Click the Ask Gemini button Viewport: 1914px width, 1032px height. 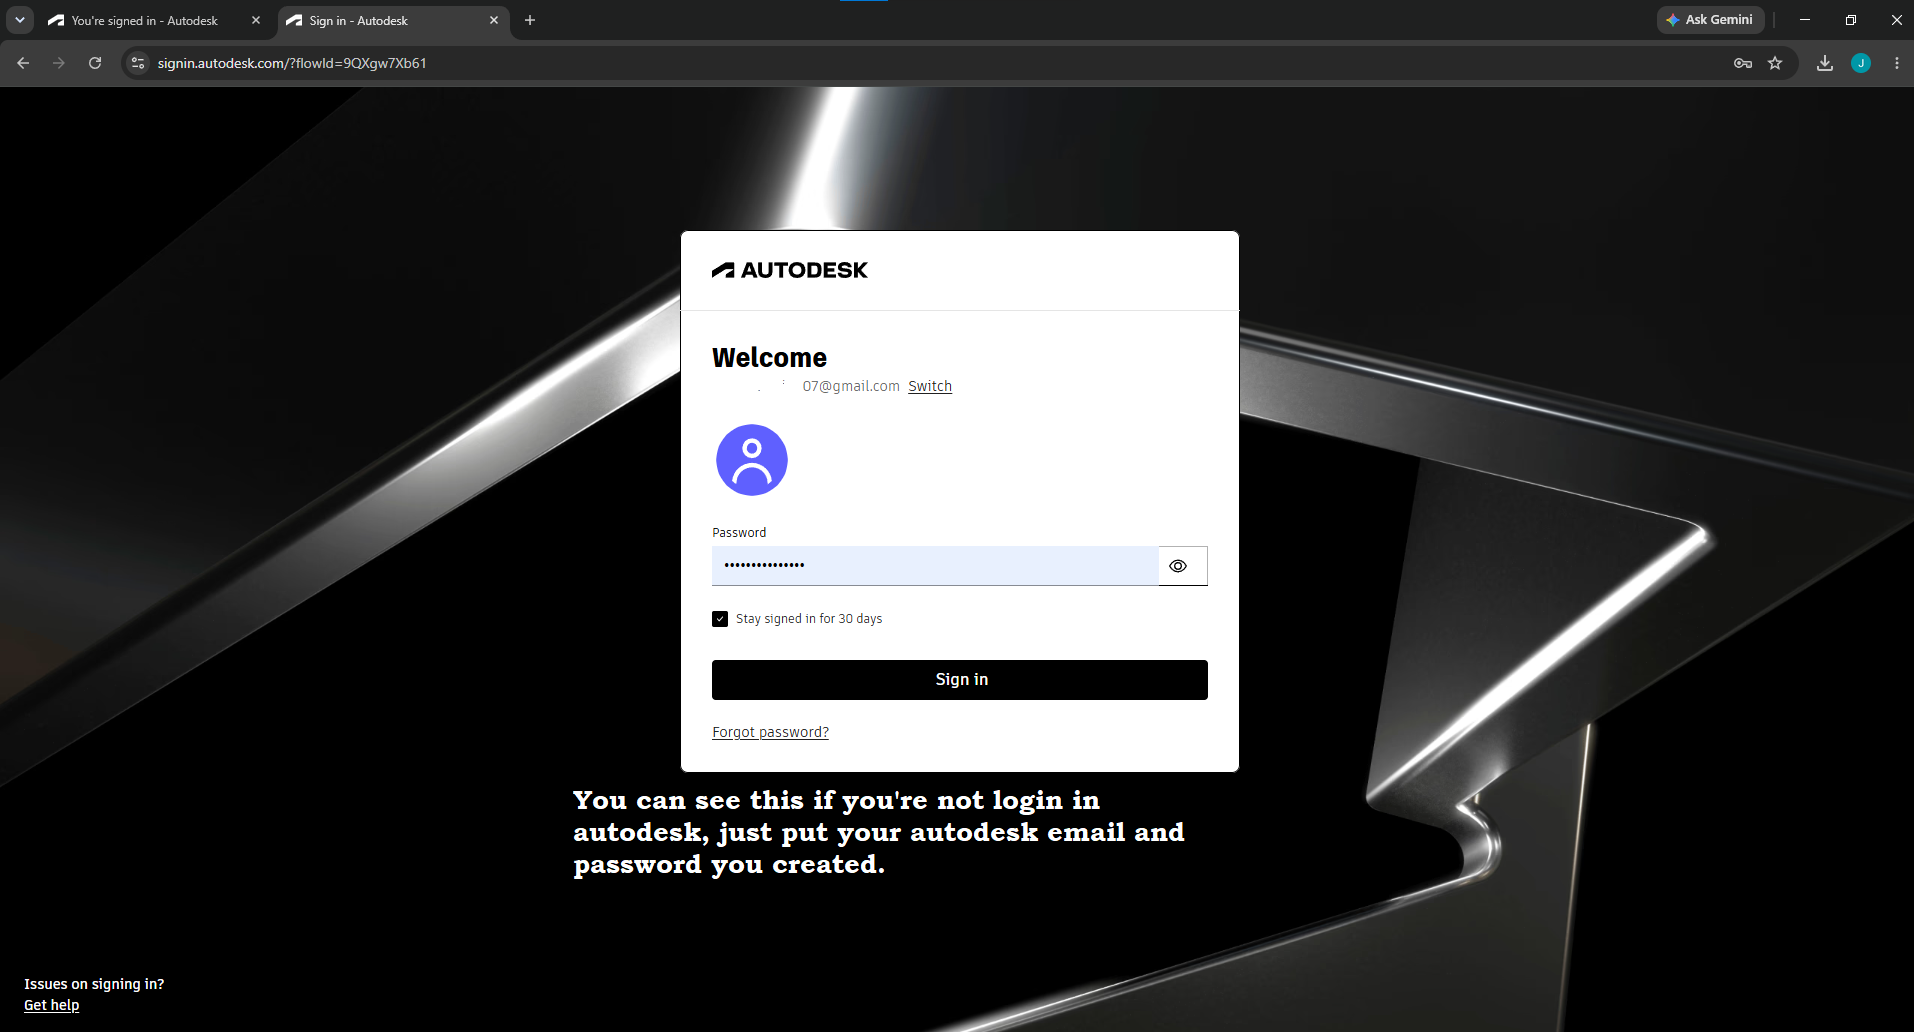[x=1710, y=20]
